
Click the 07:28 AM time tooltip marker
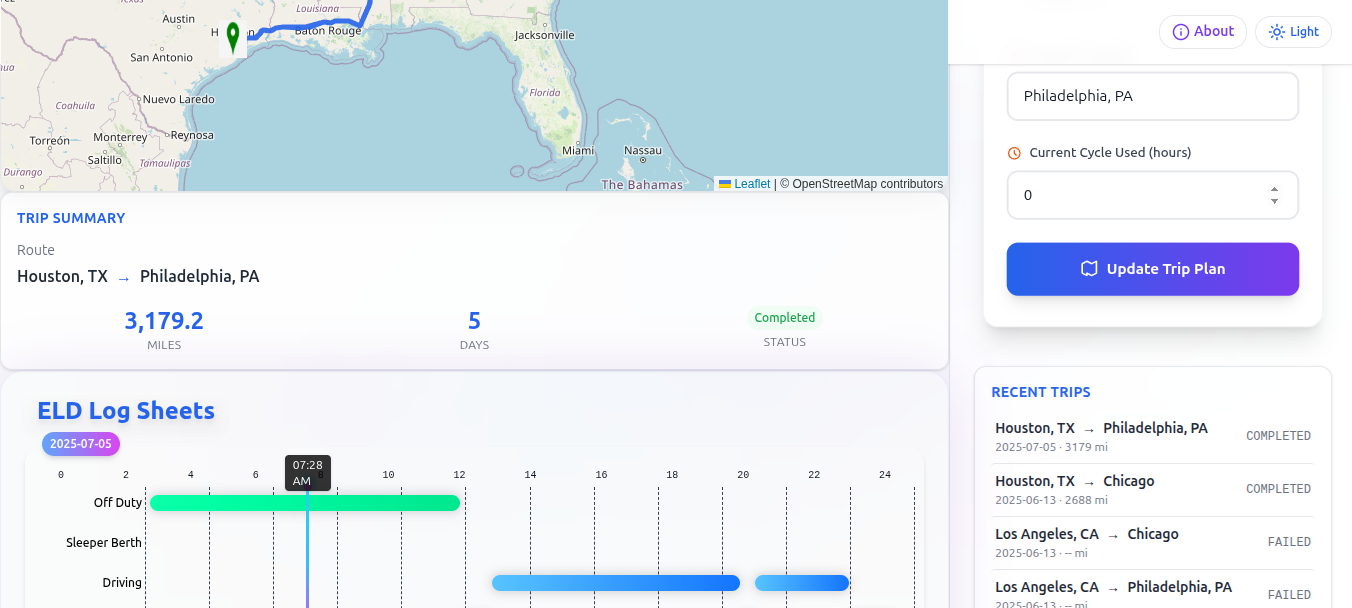[308, 473]
